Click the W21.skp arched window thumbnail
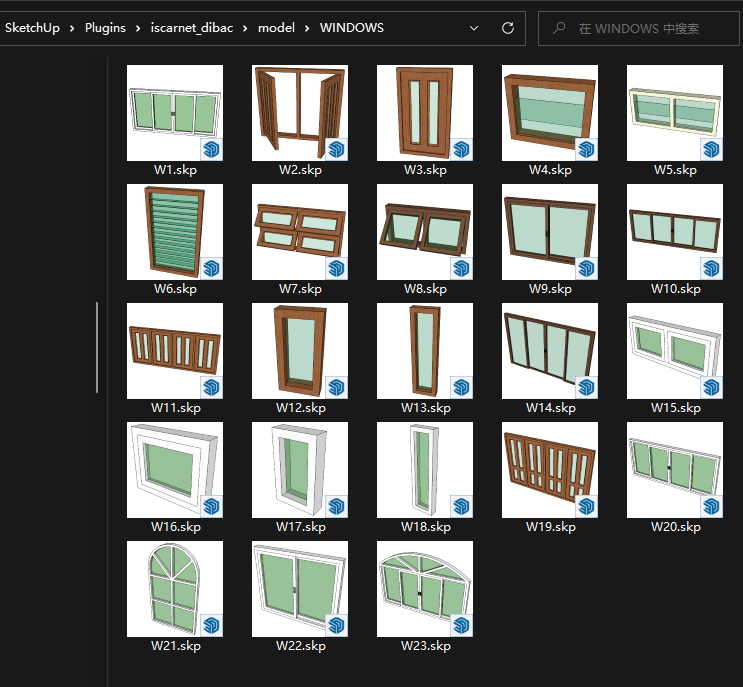This screenshot has width=743, height=687. click(x=175, y=589)
